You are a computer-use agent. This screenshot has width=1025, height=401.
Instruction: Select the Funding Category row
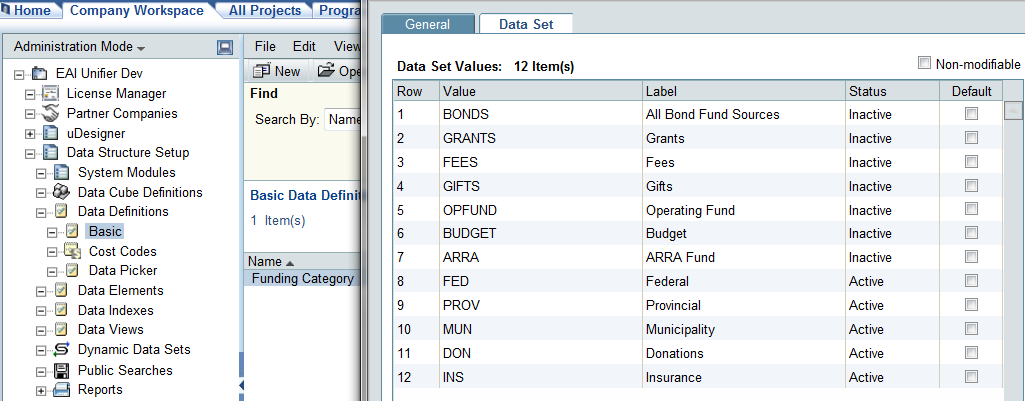(x=301, y=279)
